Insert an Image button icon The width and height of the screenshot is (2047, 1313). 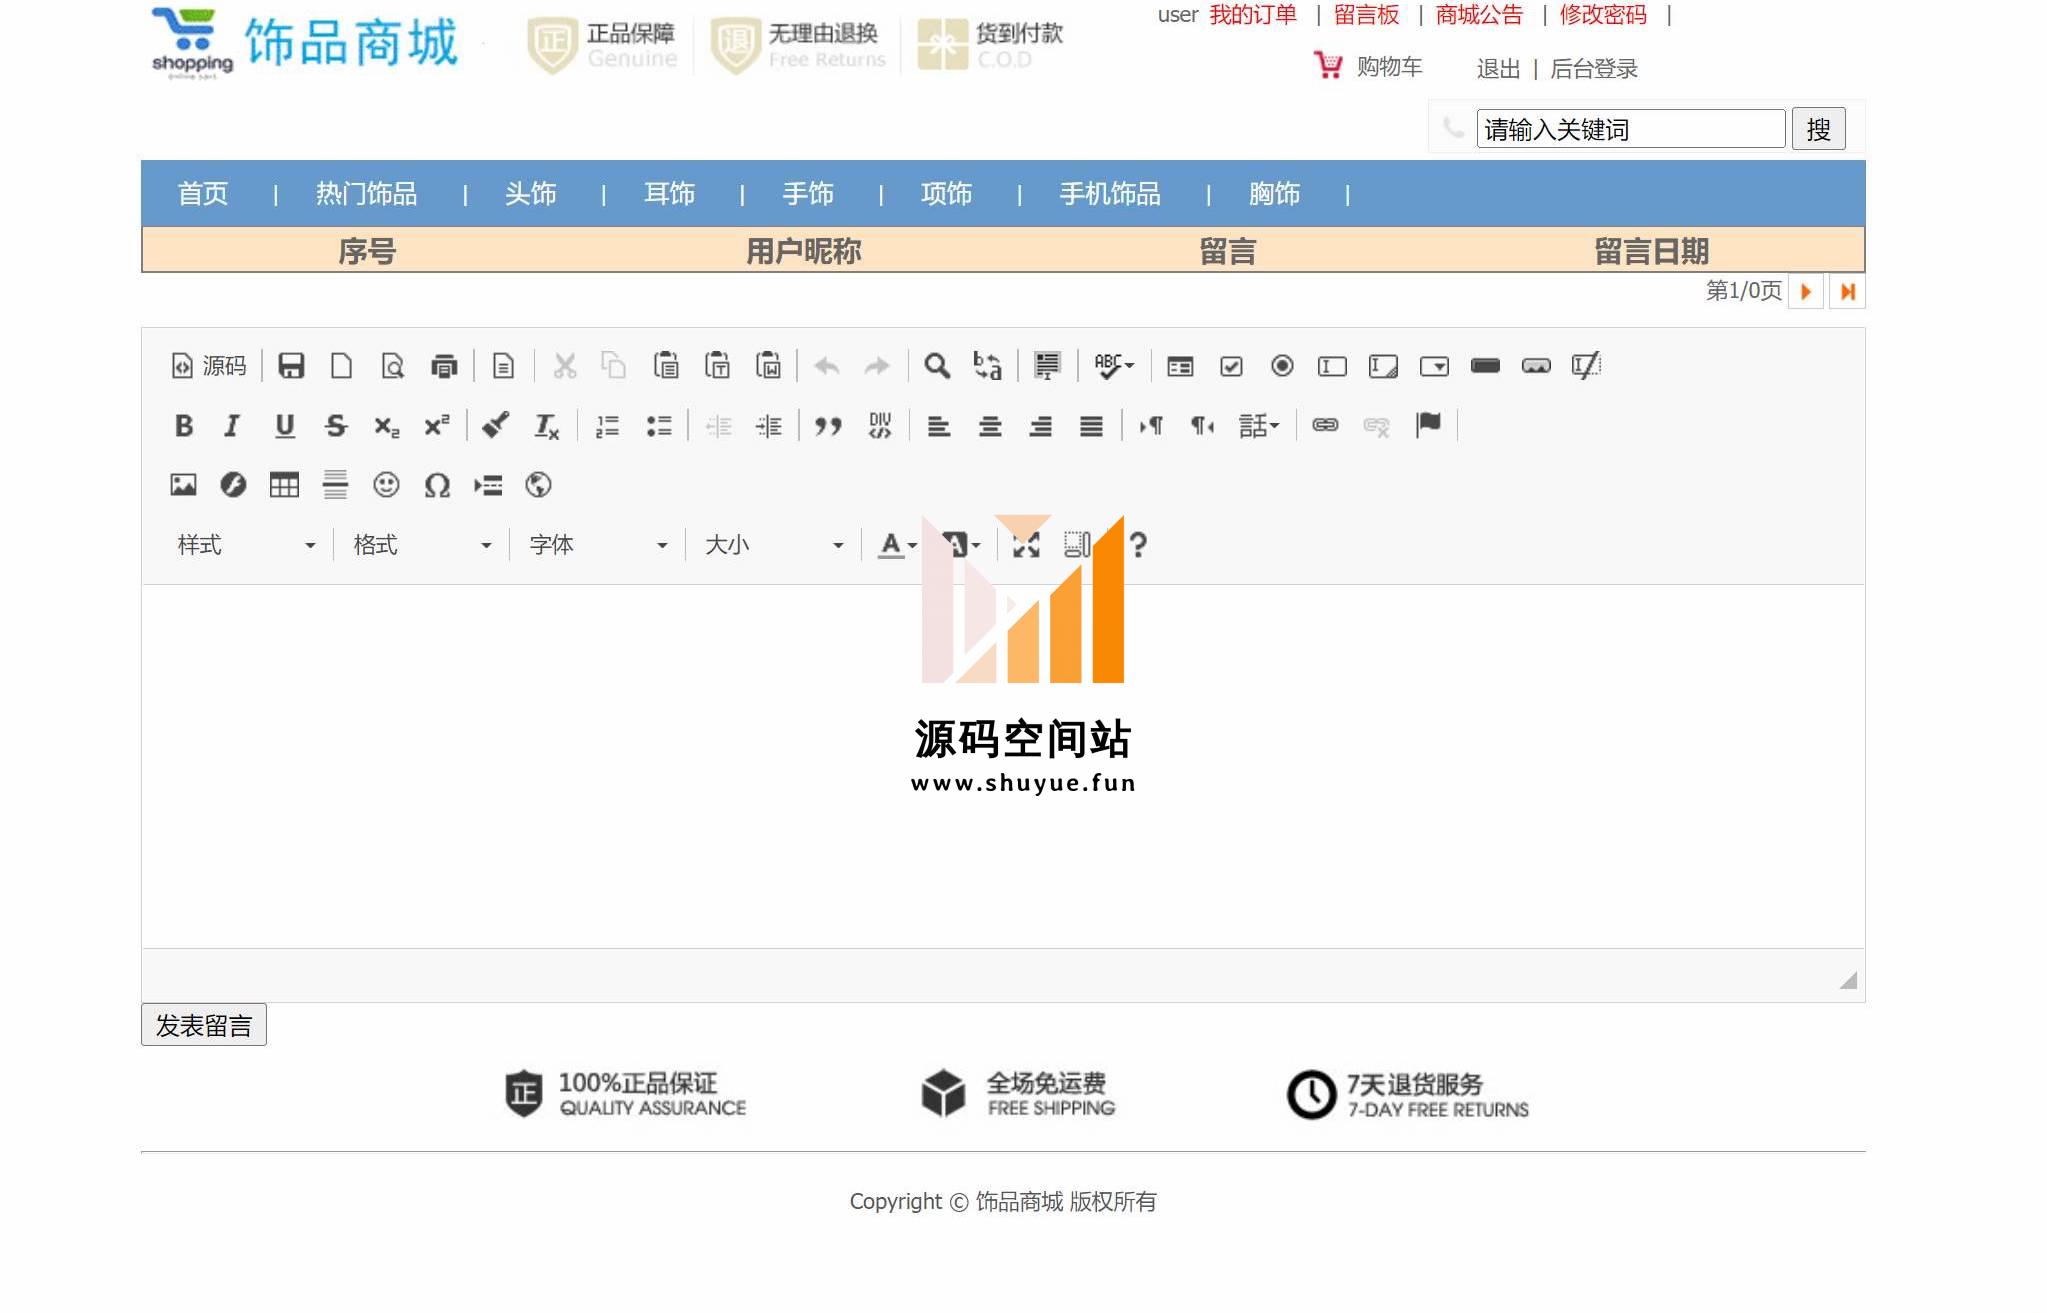pyautogui.click(x=1537, y=366)
